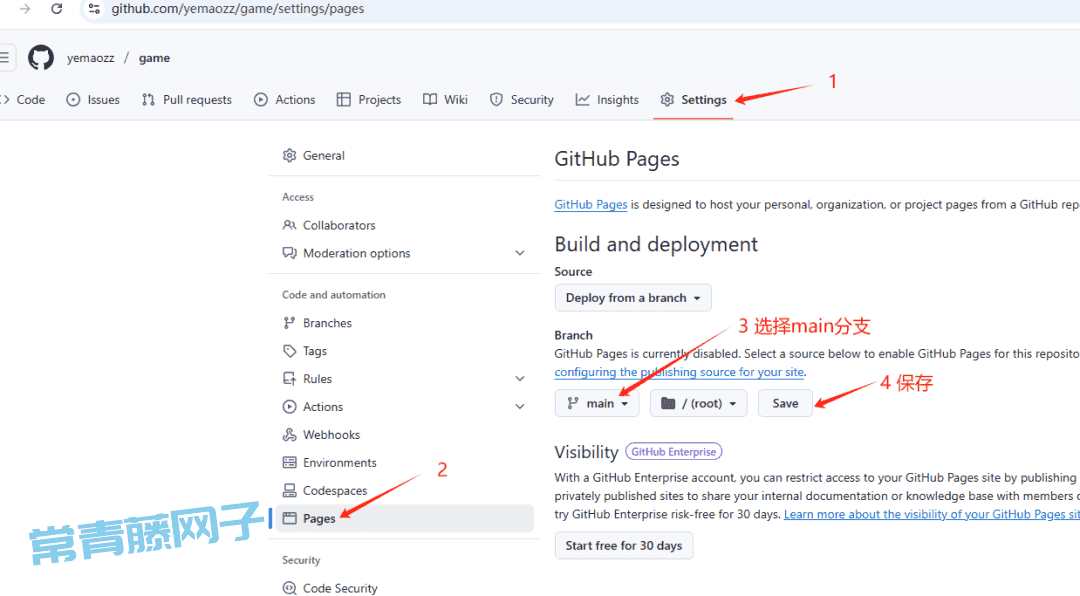Expand the Rules section chevron
The image size is (1080, 596).
520,379
